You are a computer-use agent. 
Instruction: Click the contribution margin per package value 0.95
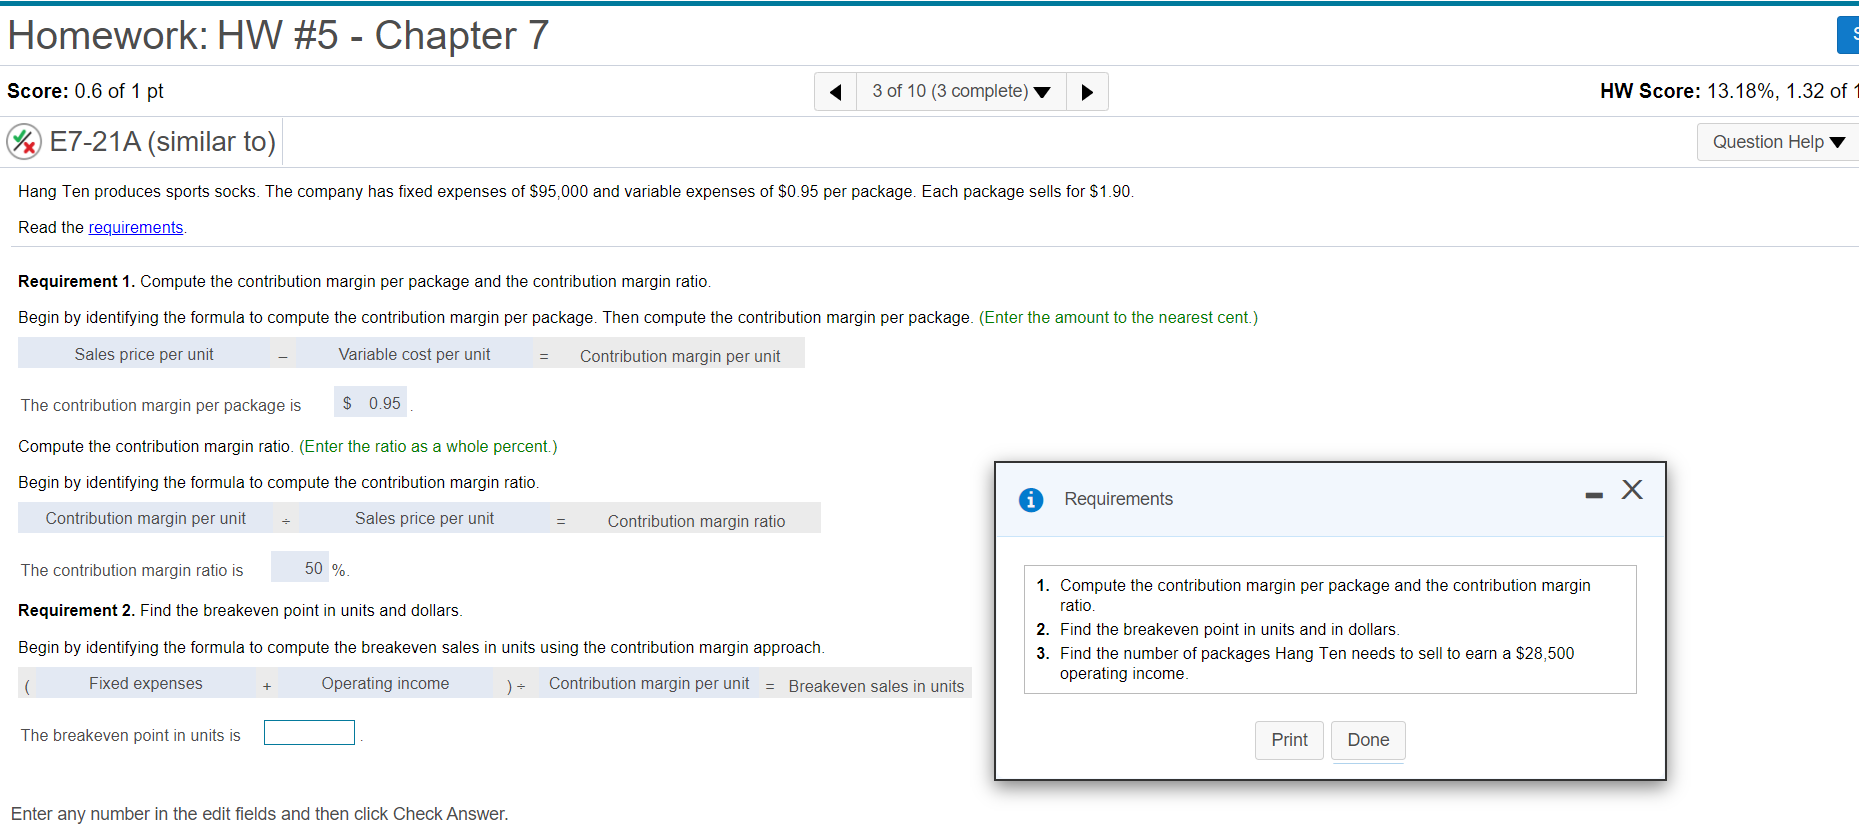[x=371, y=403]
